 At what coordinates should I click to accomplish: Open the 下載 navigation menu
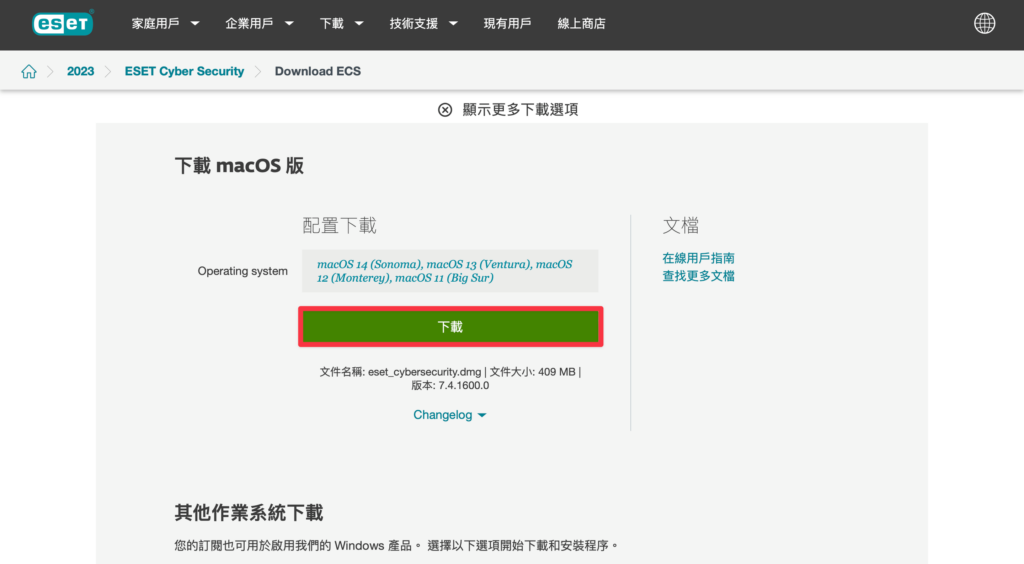(332, 24)
